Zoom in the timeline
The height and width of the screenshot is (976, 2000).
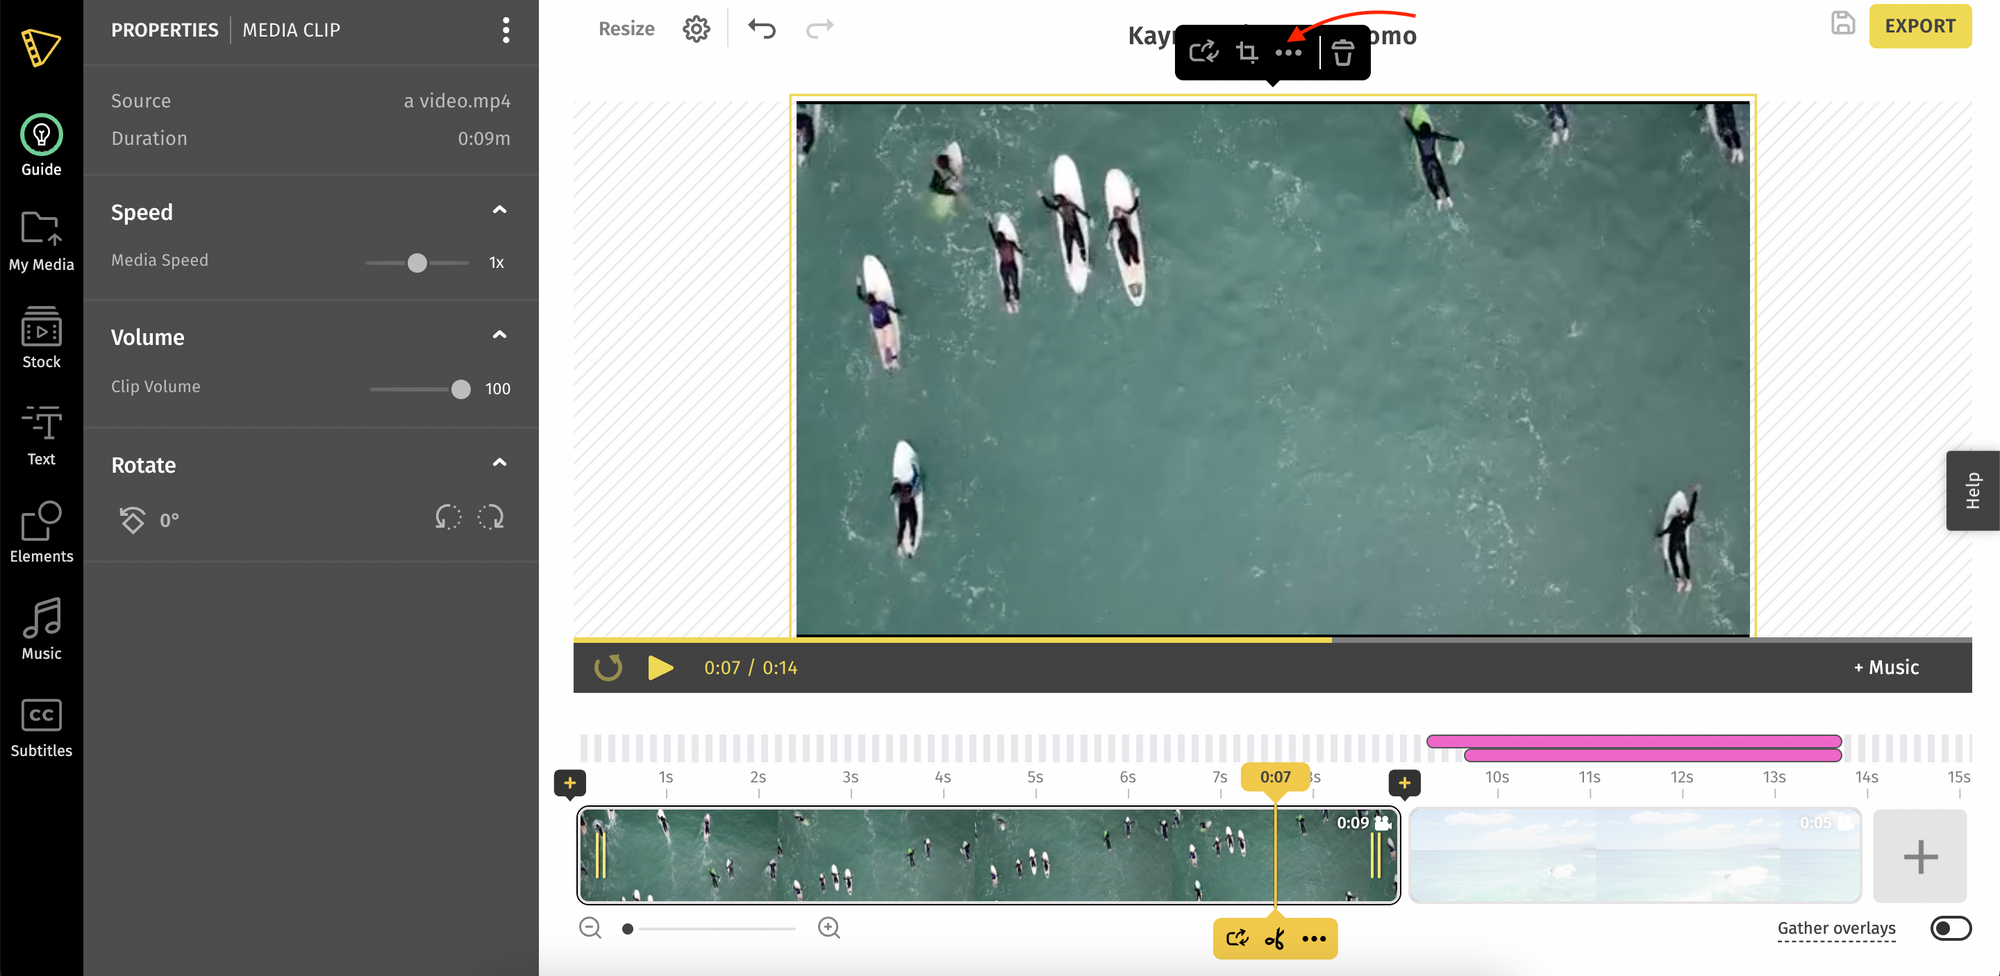(x=829, y=928)
